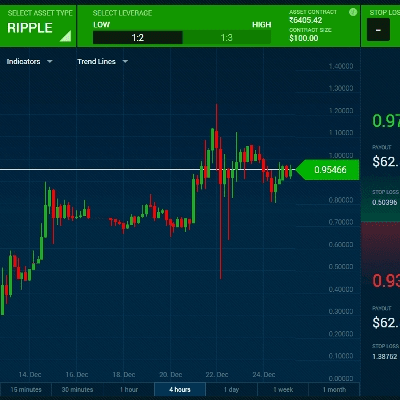Viewport: 400px width, 400px height.
Task: Click the stop loss 1.38702 value
Action: point(385,357)
